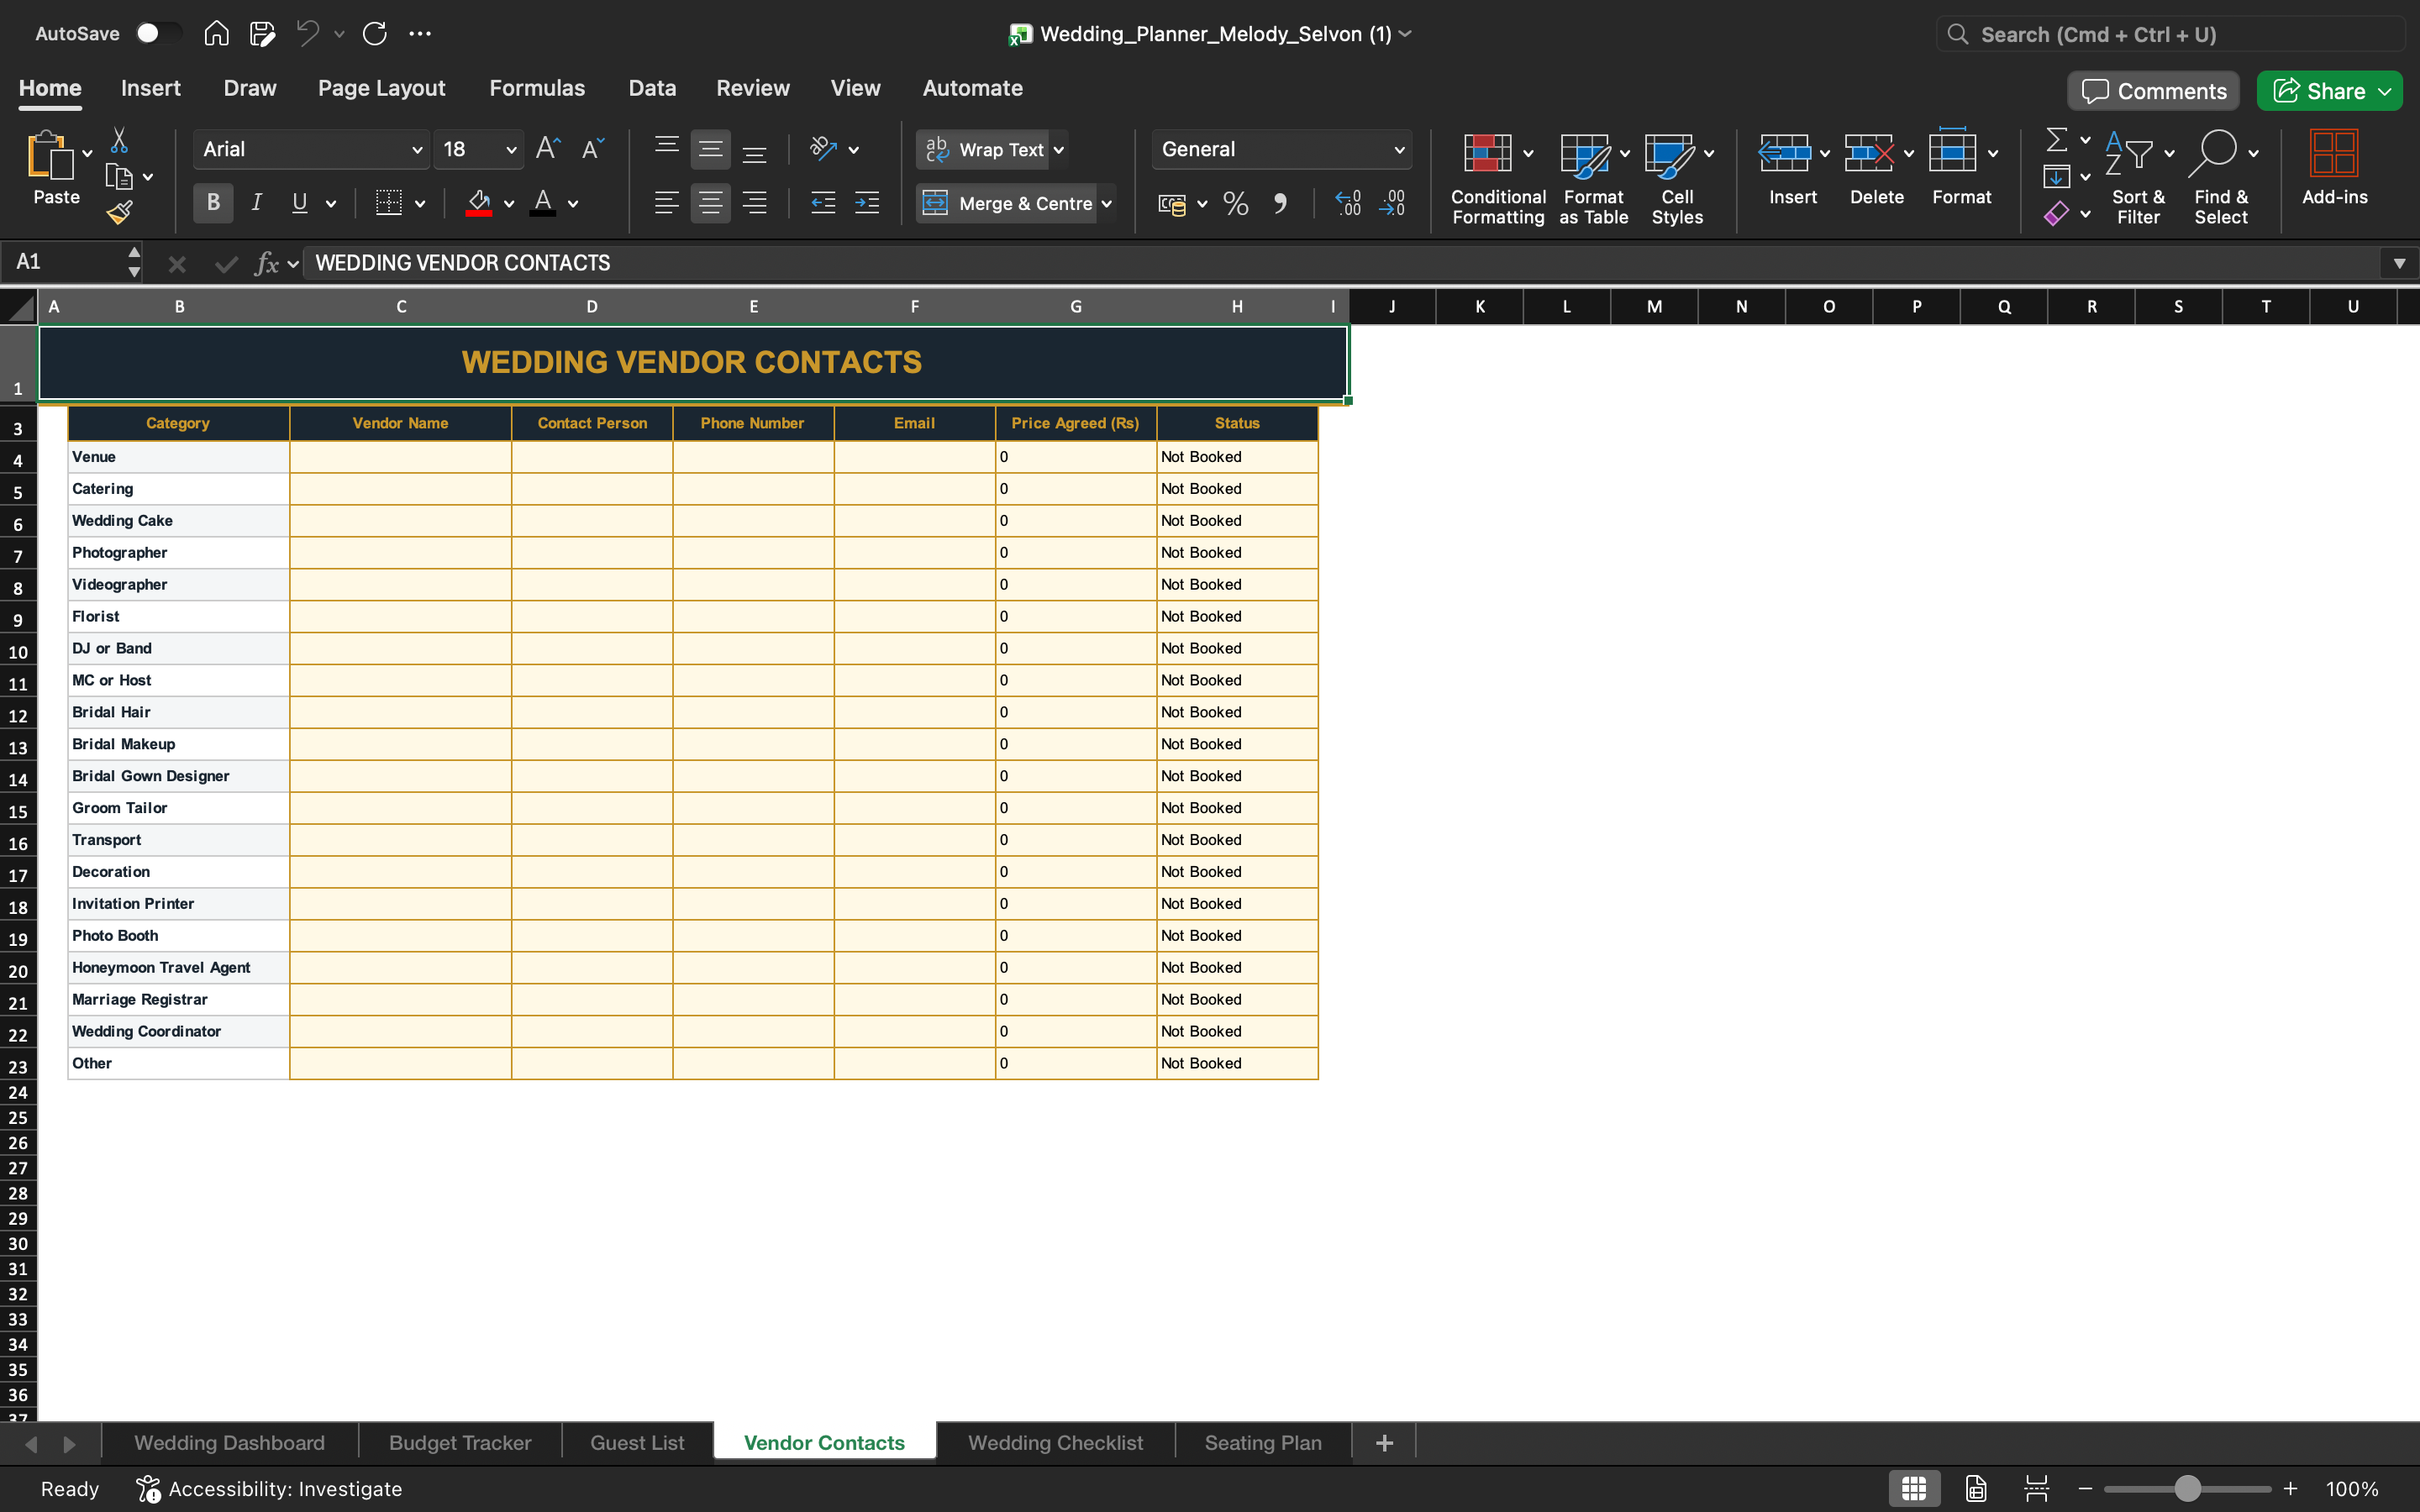Toggle Bold formatting

(213, 203)
